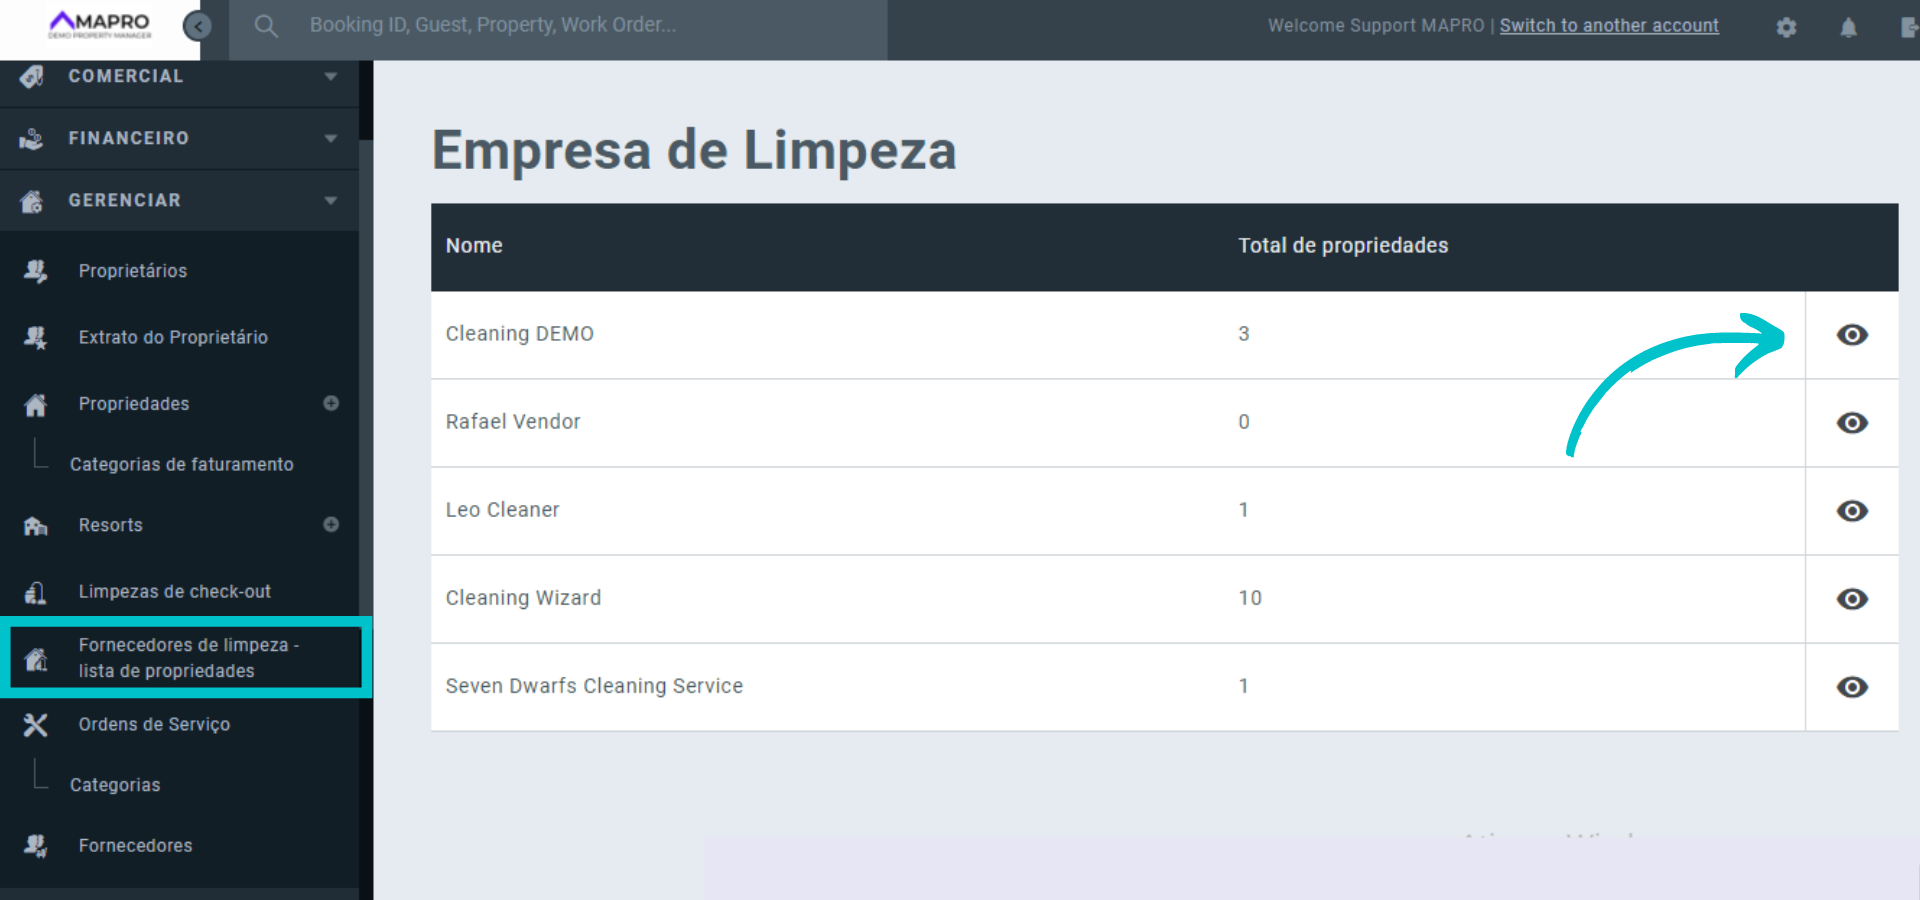Viewport: 1920px width, 900px height.
Task: Expand the FINANCEIRO menu section
Action: coord(180,139)
